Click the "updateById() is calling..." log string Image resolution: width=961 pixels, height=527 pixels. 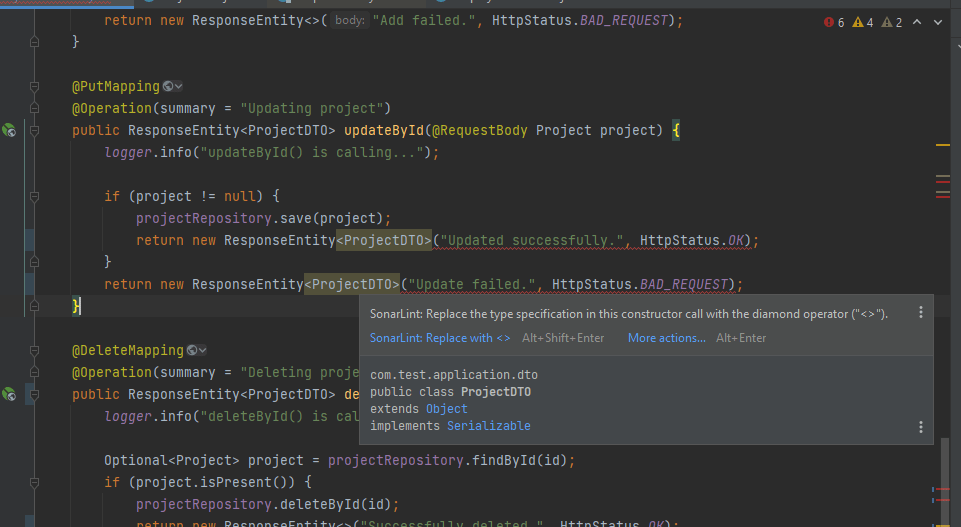coord(312,153)
